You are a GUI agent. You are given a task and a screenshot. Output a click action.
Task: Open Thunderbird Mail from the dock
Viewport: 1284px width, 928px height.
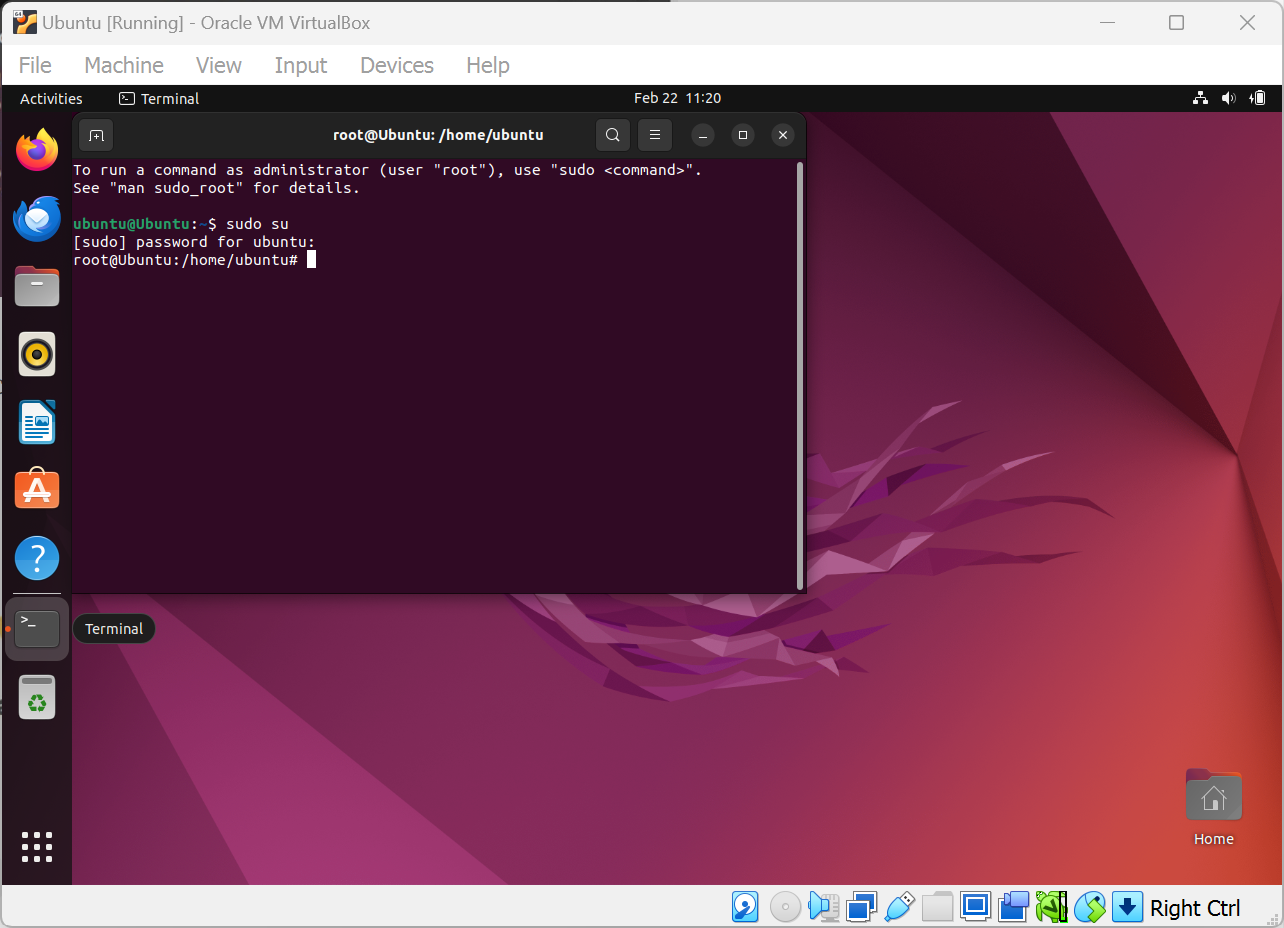coord(37,218)
